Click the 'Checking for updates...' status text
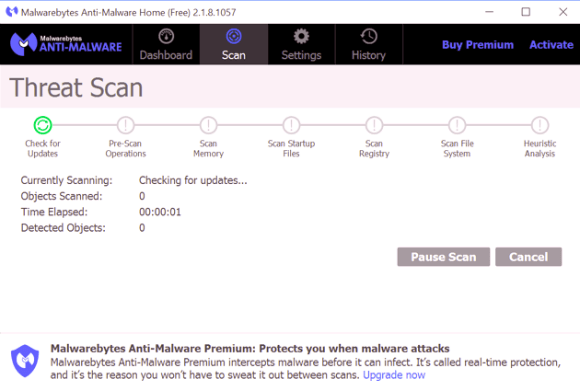580x391 pixels. (193, 181)
